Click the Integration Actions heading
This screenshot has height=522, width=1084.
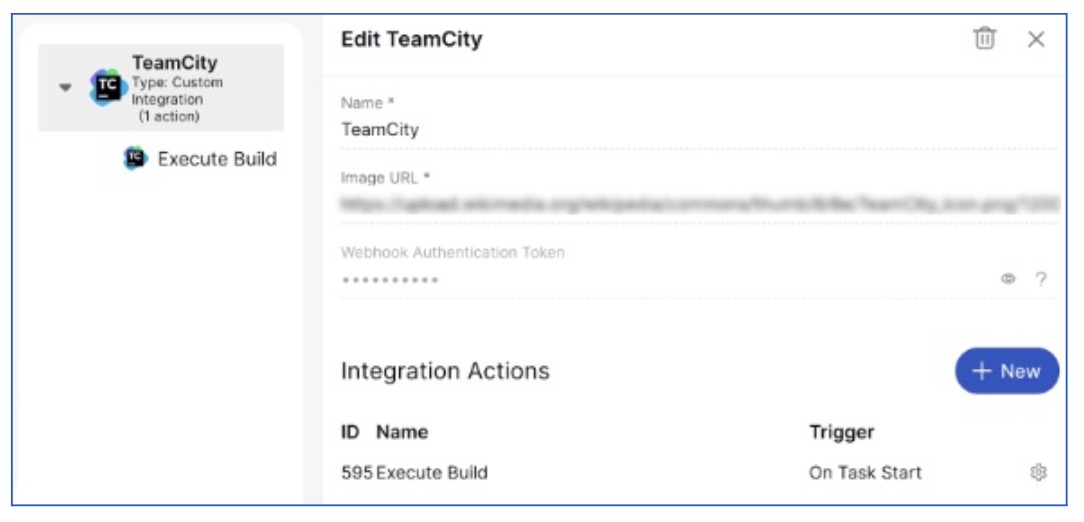[x=445, y=371]
